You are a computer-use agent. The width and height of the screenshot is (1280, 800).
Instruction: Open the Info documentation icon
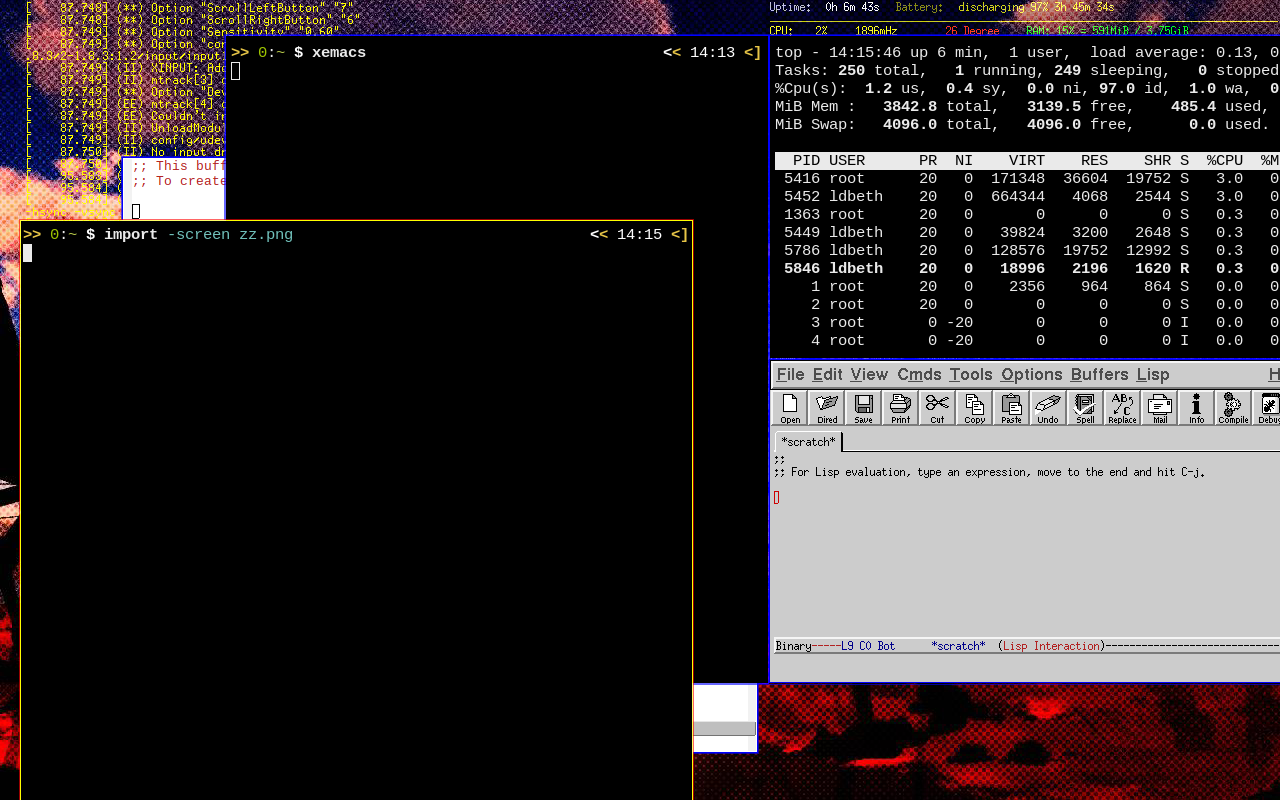[1196, 408]
